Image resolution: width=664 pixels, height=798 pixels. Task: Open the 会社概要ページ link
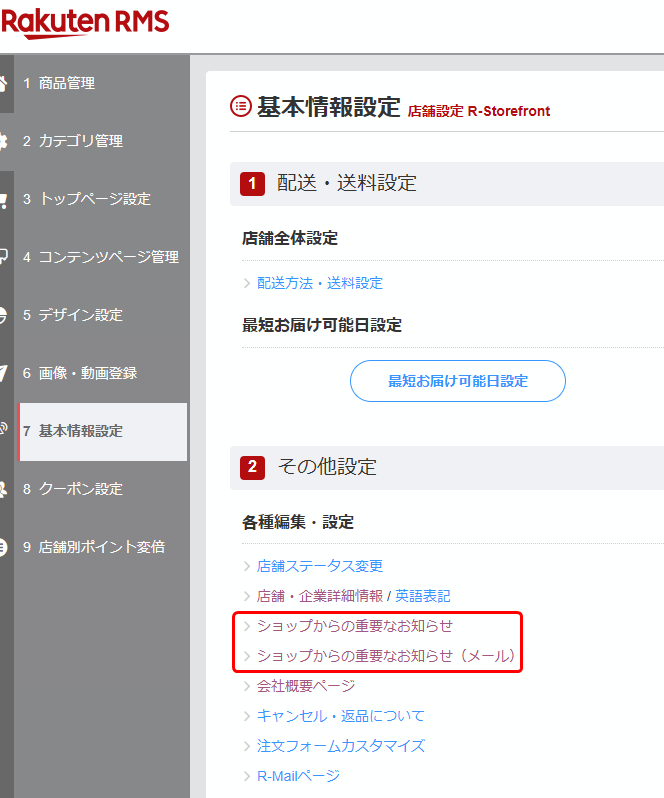pyautogui.click(x=305, y=686)
